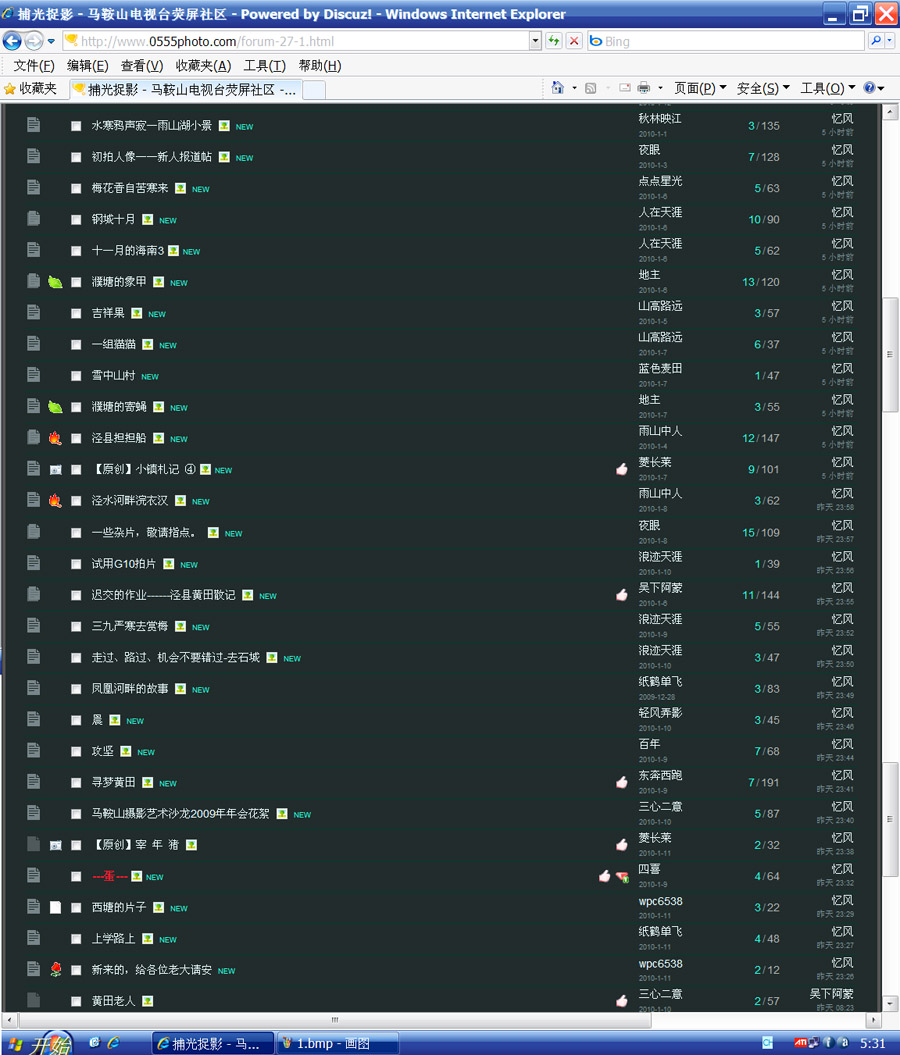Expand the 安全(S) dropdown menu

[763, 88]
